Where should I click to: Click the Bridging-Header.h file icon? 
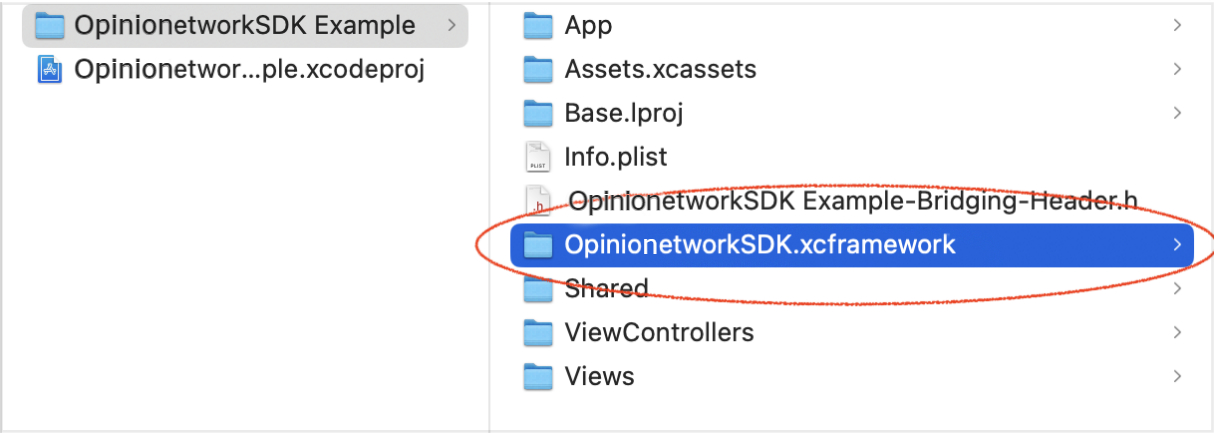click(538, 201)
